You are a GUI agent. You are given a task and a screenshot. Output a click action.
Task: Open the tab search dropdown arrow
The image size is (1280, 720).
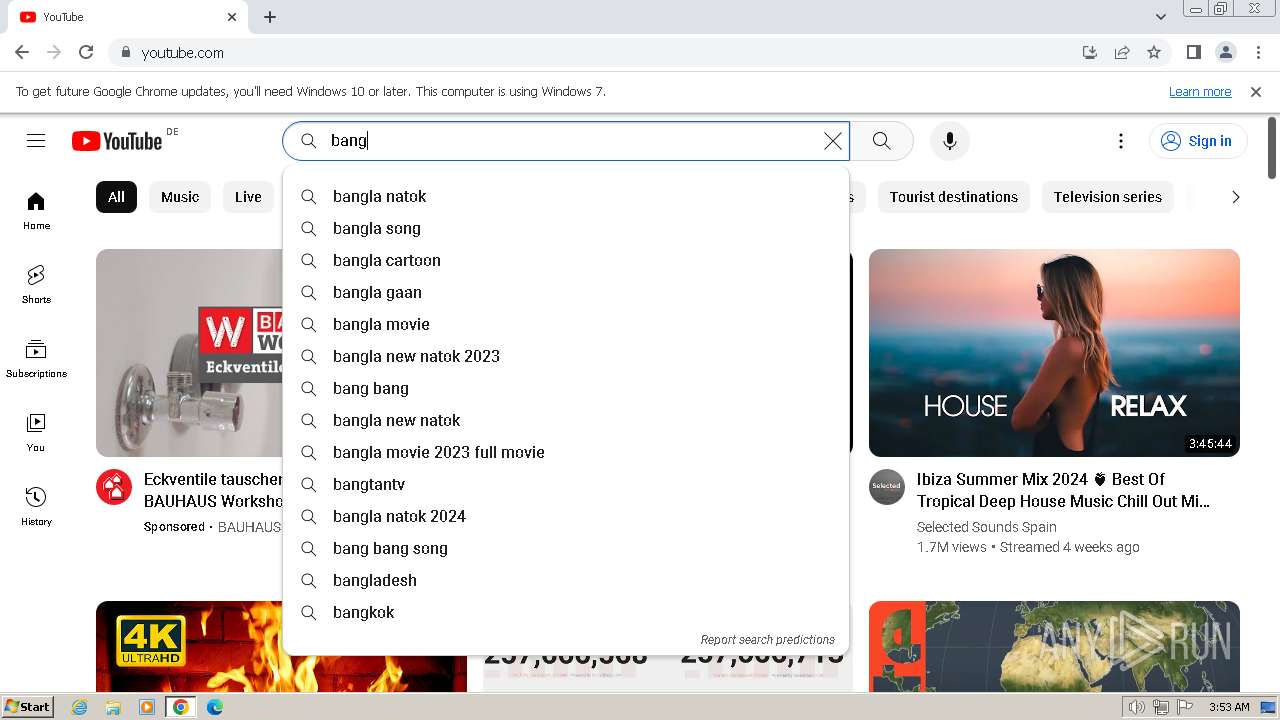pos(1161,17)
